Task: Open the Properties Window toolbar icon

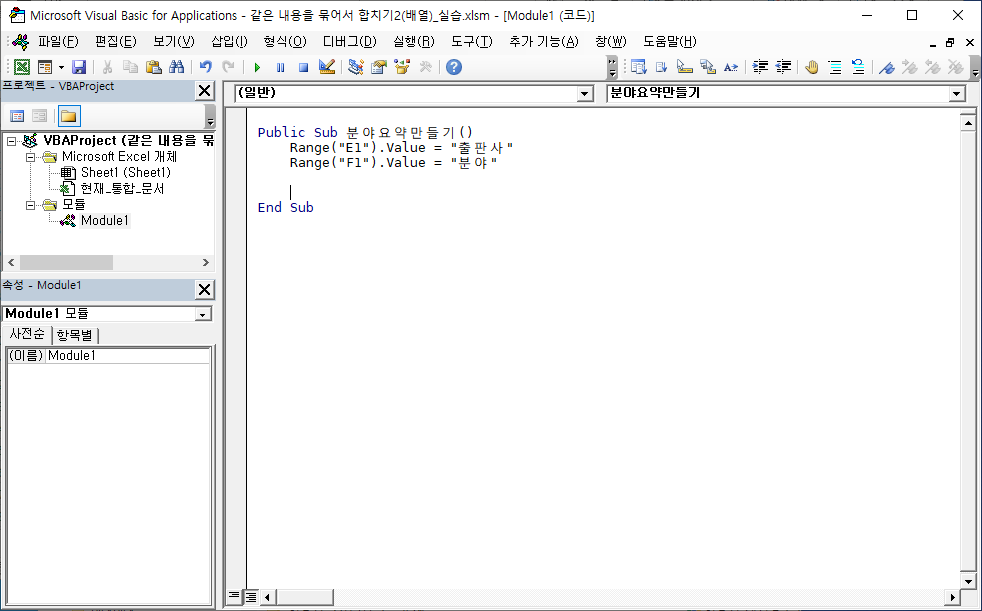Action: tap(379, 67)
